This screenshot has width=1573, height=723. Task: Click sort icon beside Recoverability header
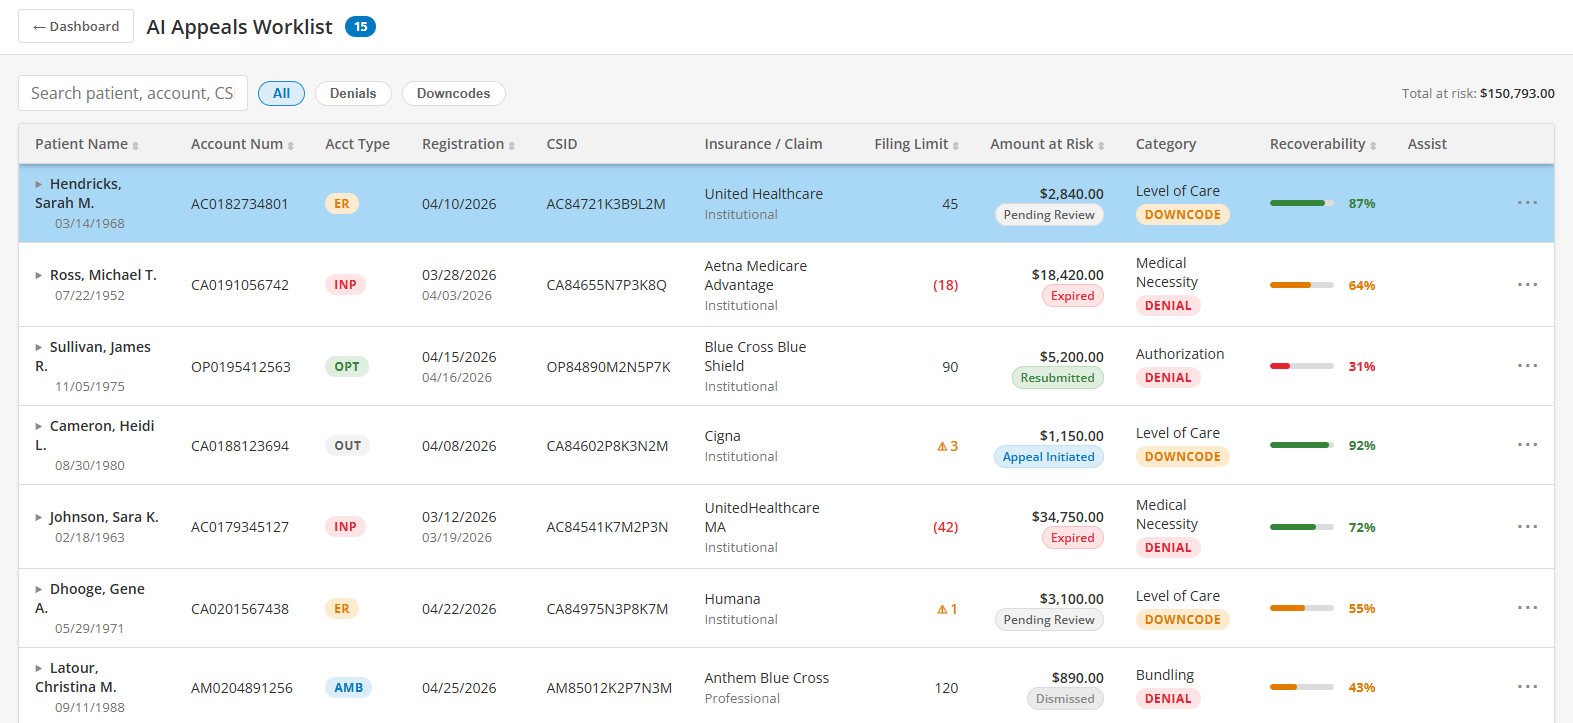pyautogui.click(x=1373, y=146)
